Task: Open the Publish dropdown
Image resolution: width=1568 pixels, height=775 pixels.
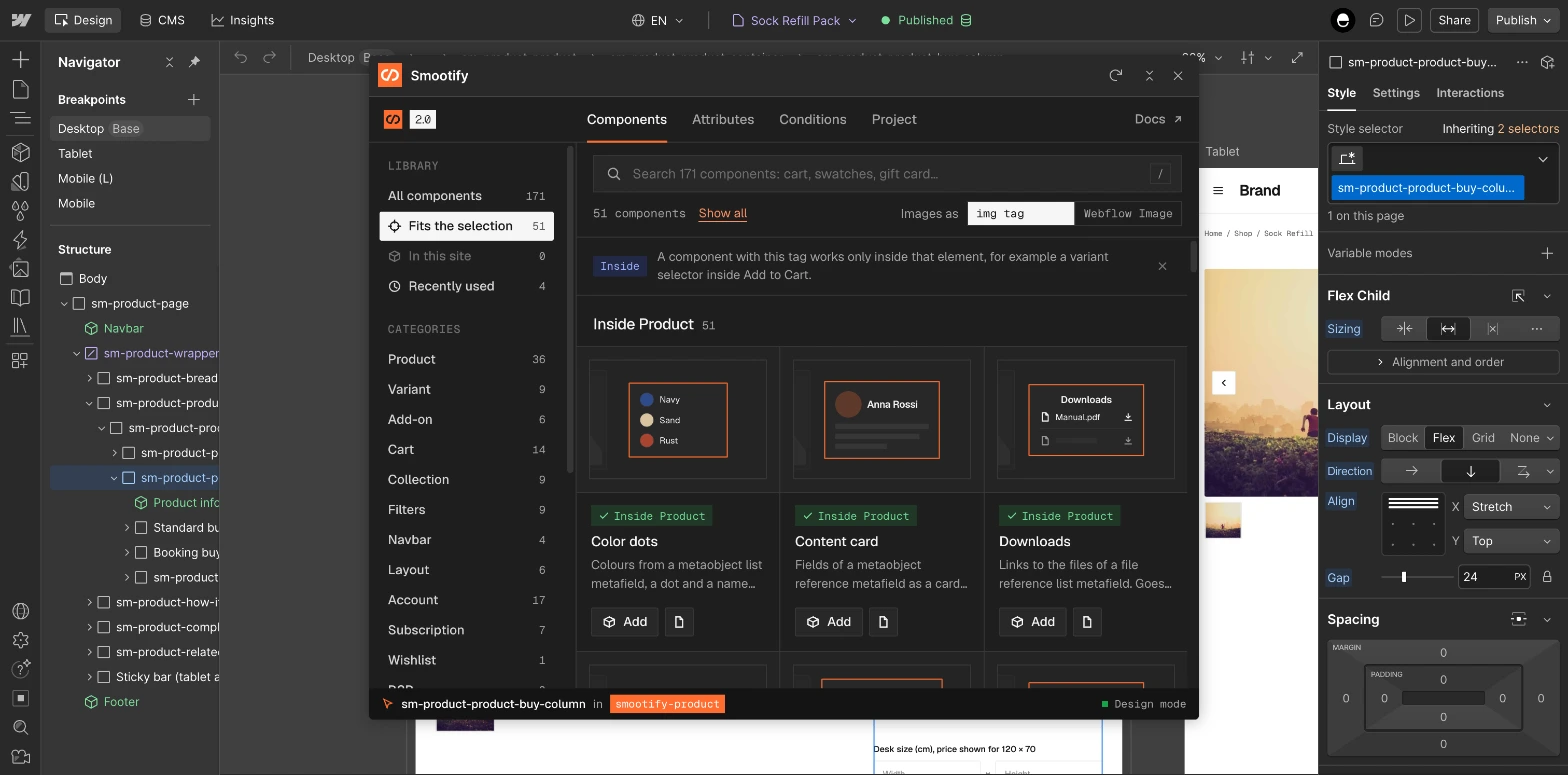Action: coord(1523,20)
